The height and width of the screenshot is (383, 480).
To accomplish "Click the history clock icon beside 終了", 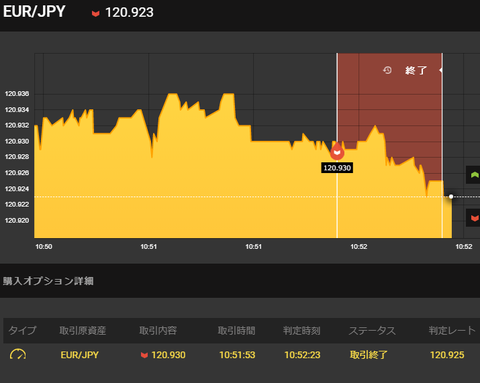I will click(x=387, y=70).
